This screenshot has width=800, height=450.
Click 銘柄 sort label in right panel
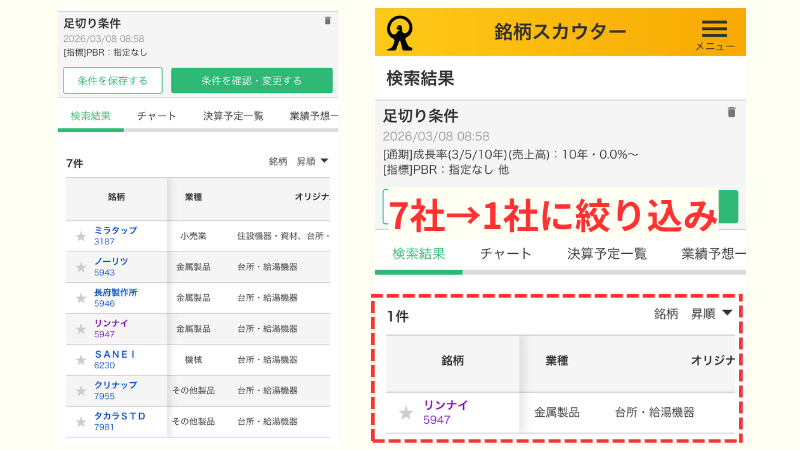click(666, 314)
